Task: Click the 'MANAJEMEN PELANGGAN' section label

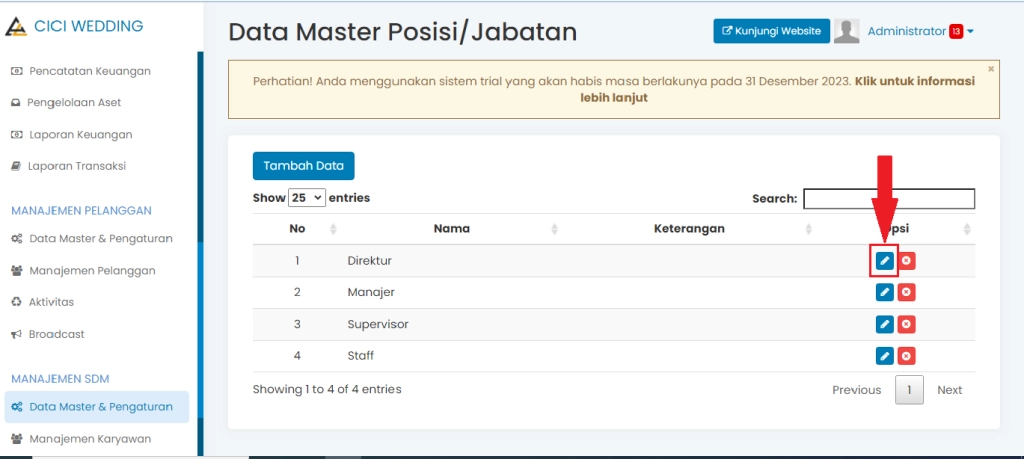Action: pos(81,210)
